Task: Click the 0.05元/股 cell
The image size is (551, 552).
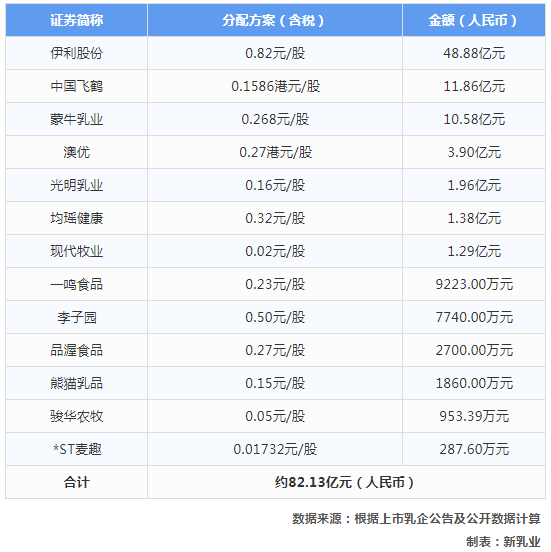Action: click(x=275, y=416)
